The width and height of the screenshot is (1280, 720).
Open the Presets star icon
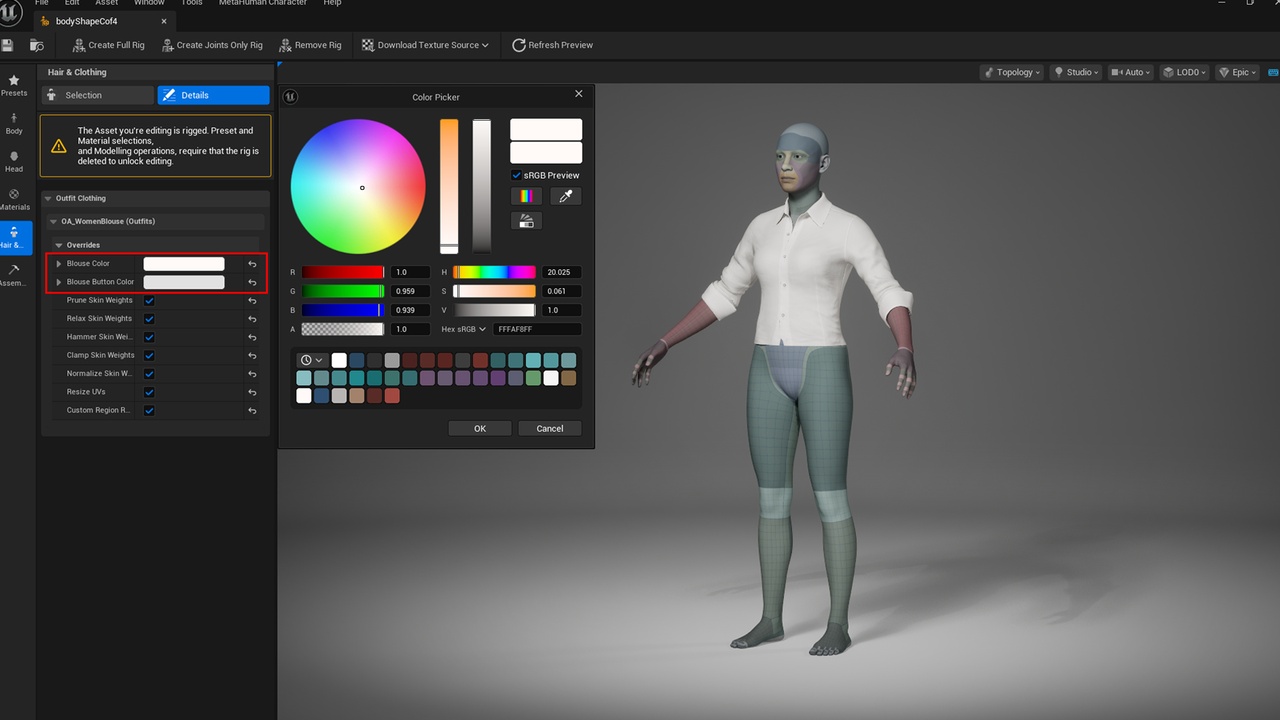[x=14, y=85]
